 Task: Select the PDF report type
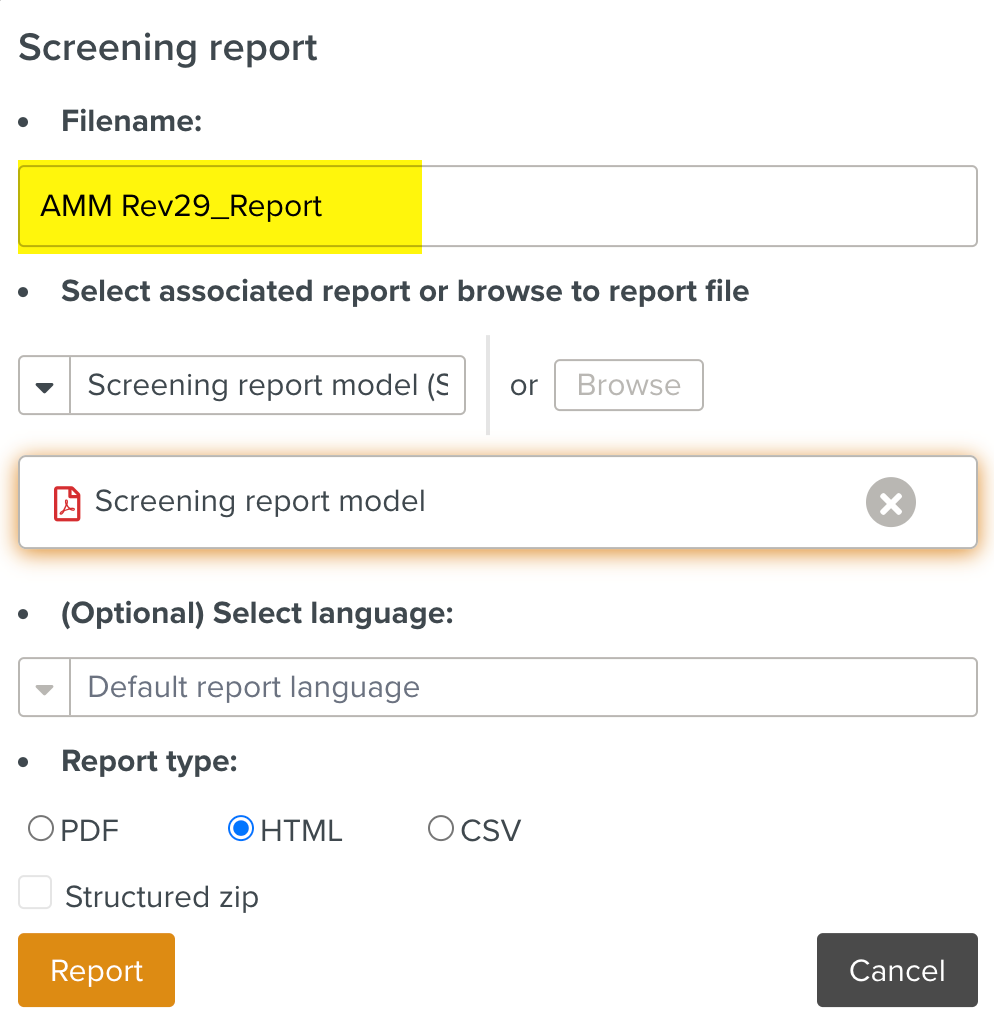(41, 829)
